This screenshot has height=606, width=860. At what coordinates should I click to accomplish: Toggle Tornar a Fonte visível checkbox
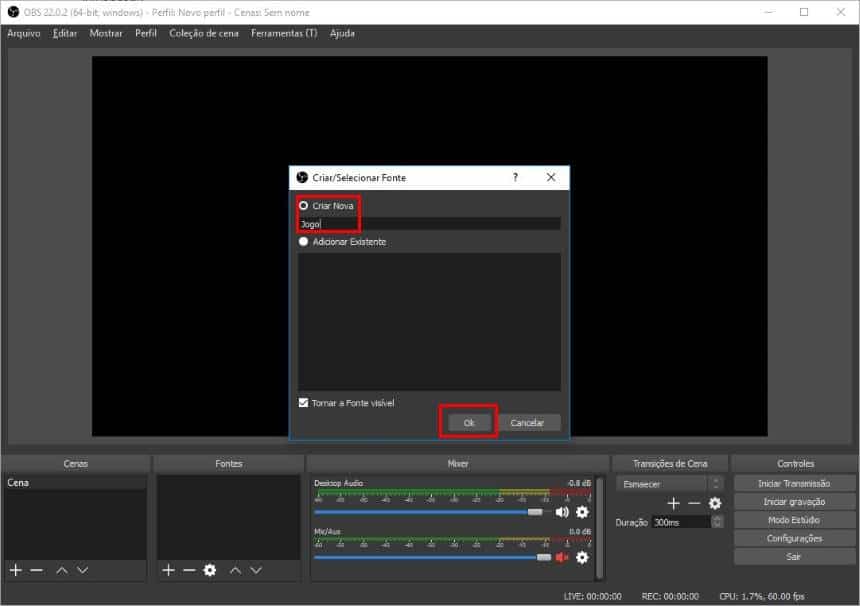[303, 403]
